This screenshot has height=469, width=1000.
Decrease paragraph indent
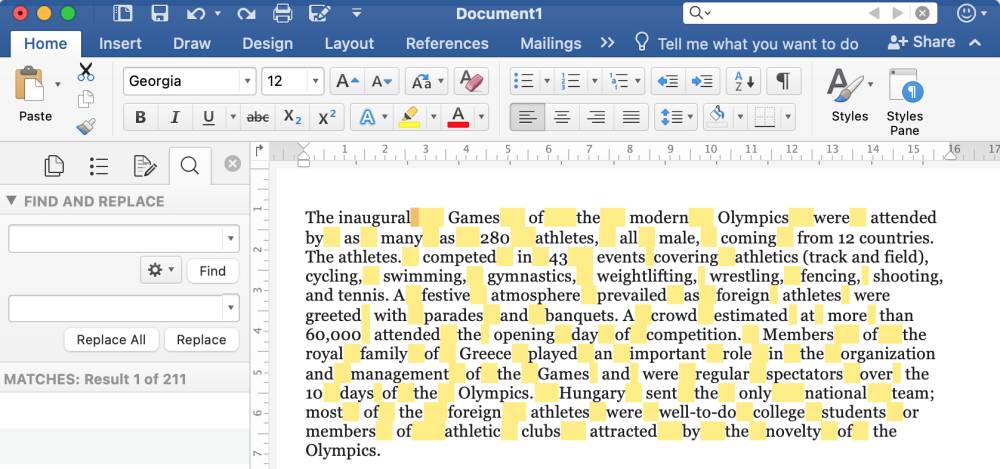[x=668, y=81]
